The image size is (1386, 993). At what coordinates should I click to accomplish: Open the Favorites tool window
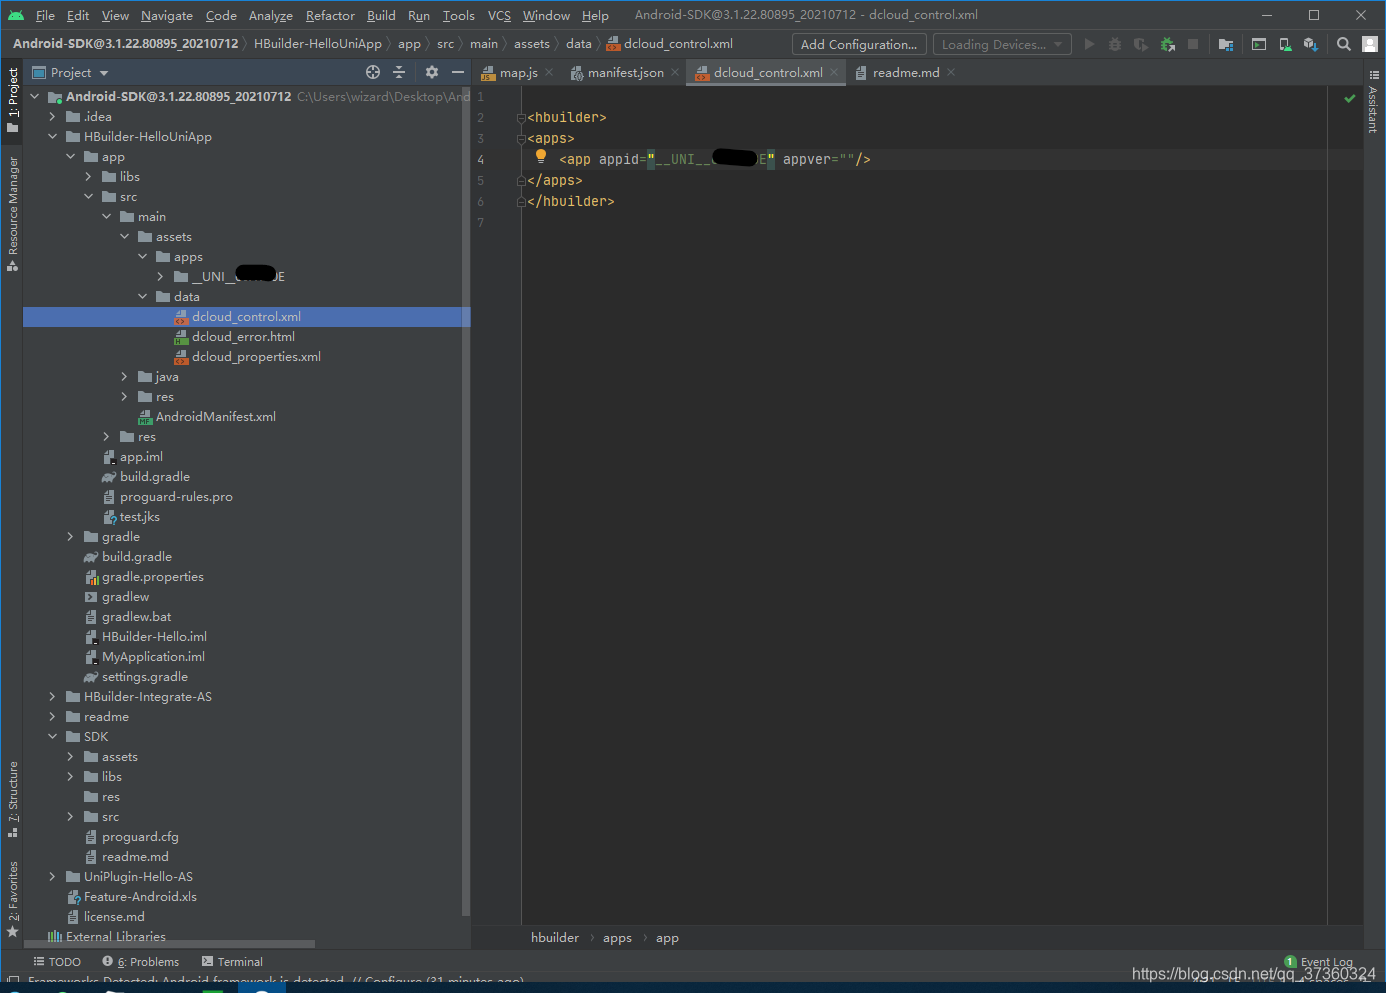click(13, 898)
